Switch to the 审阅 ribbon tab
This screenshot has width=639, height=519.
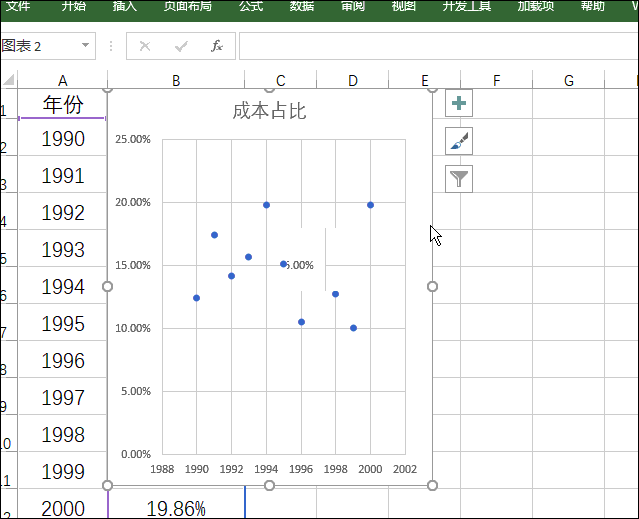353,6
